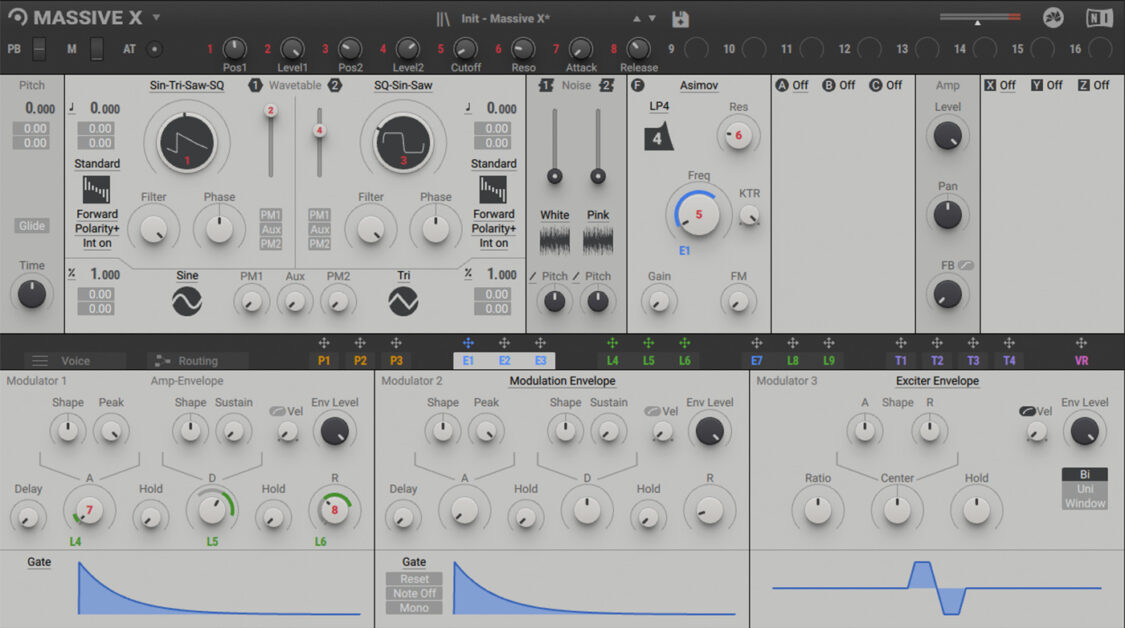
Task: Open the Standard wavetable mode dropdown
Action: (x=97, y=163)
